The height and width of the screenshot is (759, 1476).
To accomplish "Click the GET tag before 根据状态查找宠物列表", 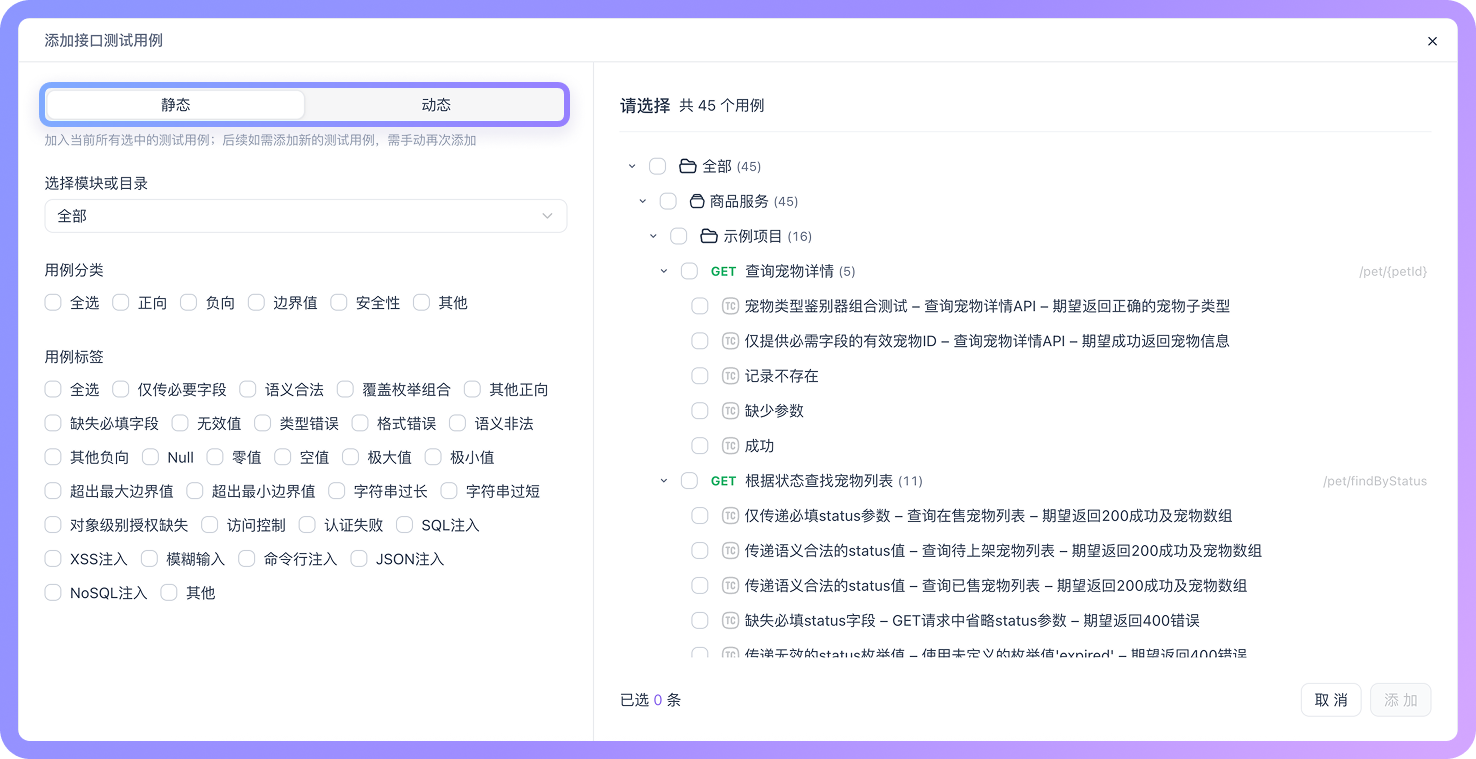I will tap(723, 481).
